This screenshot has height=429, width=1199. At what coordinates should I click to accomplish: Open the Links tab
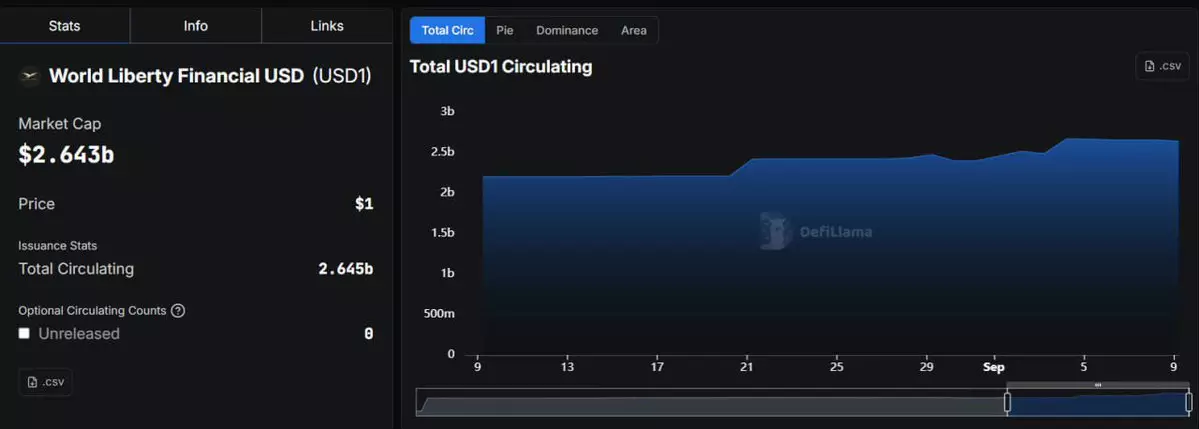point(327,26)
